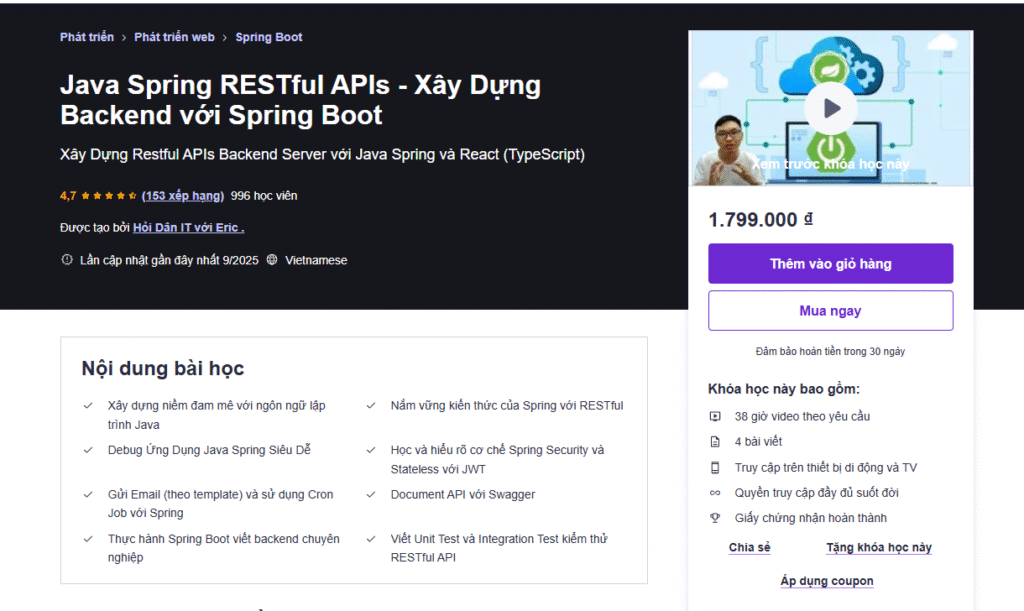Expand the Áp dụng coupon option
This screenshot has width=1024, height=611.
[x=826, y=581]
